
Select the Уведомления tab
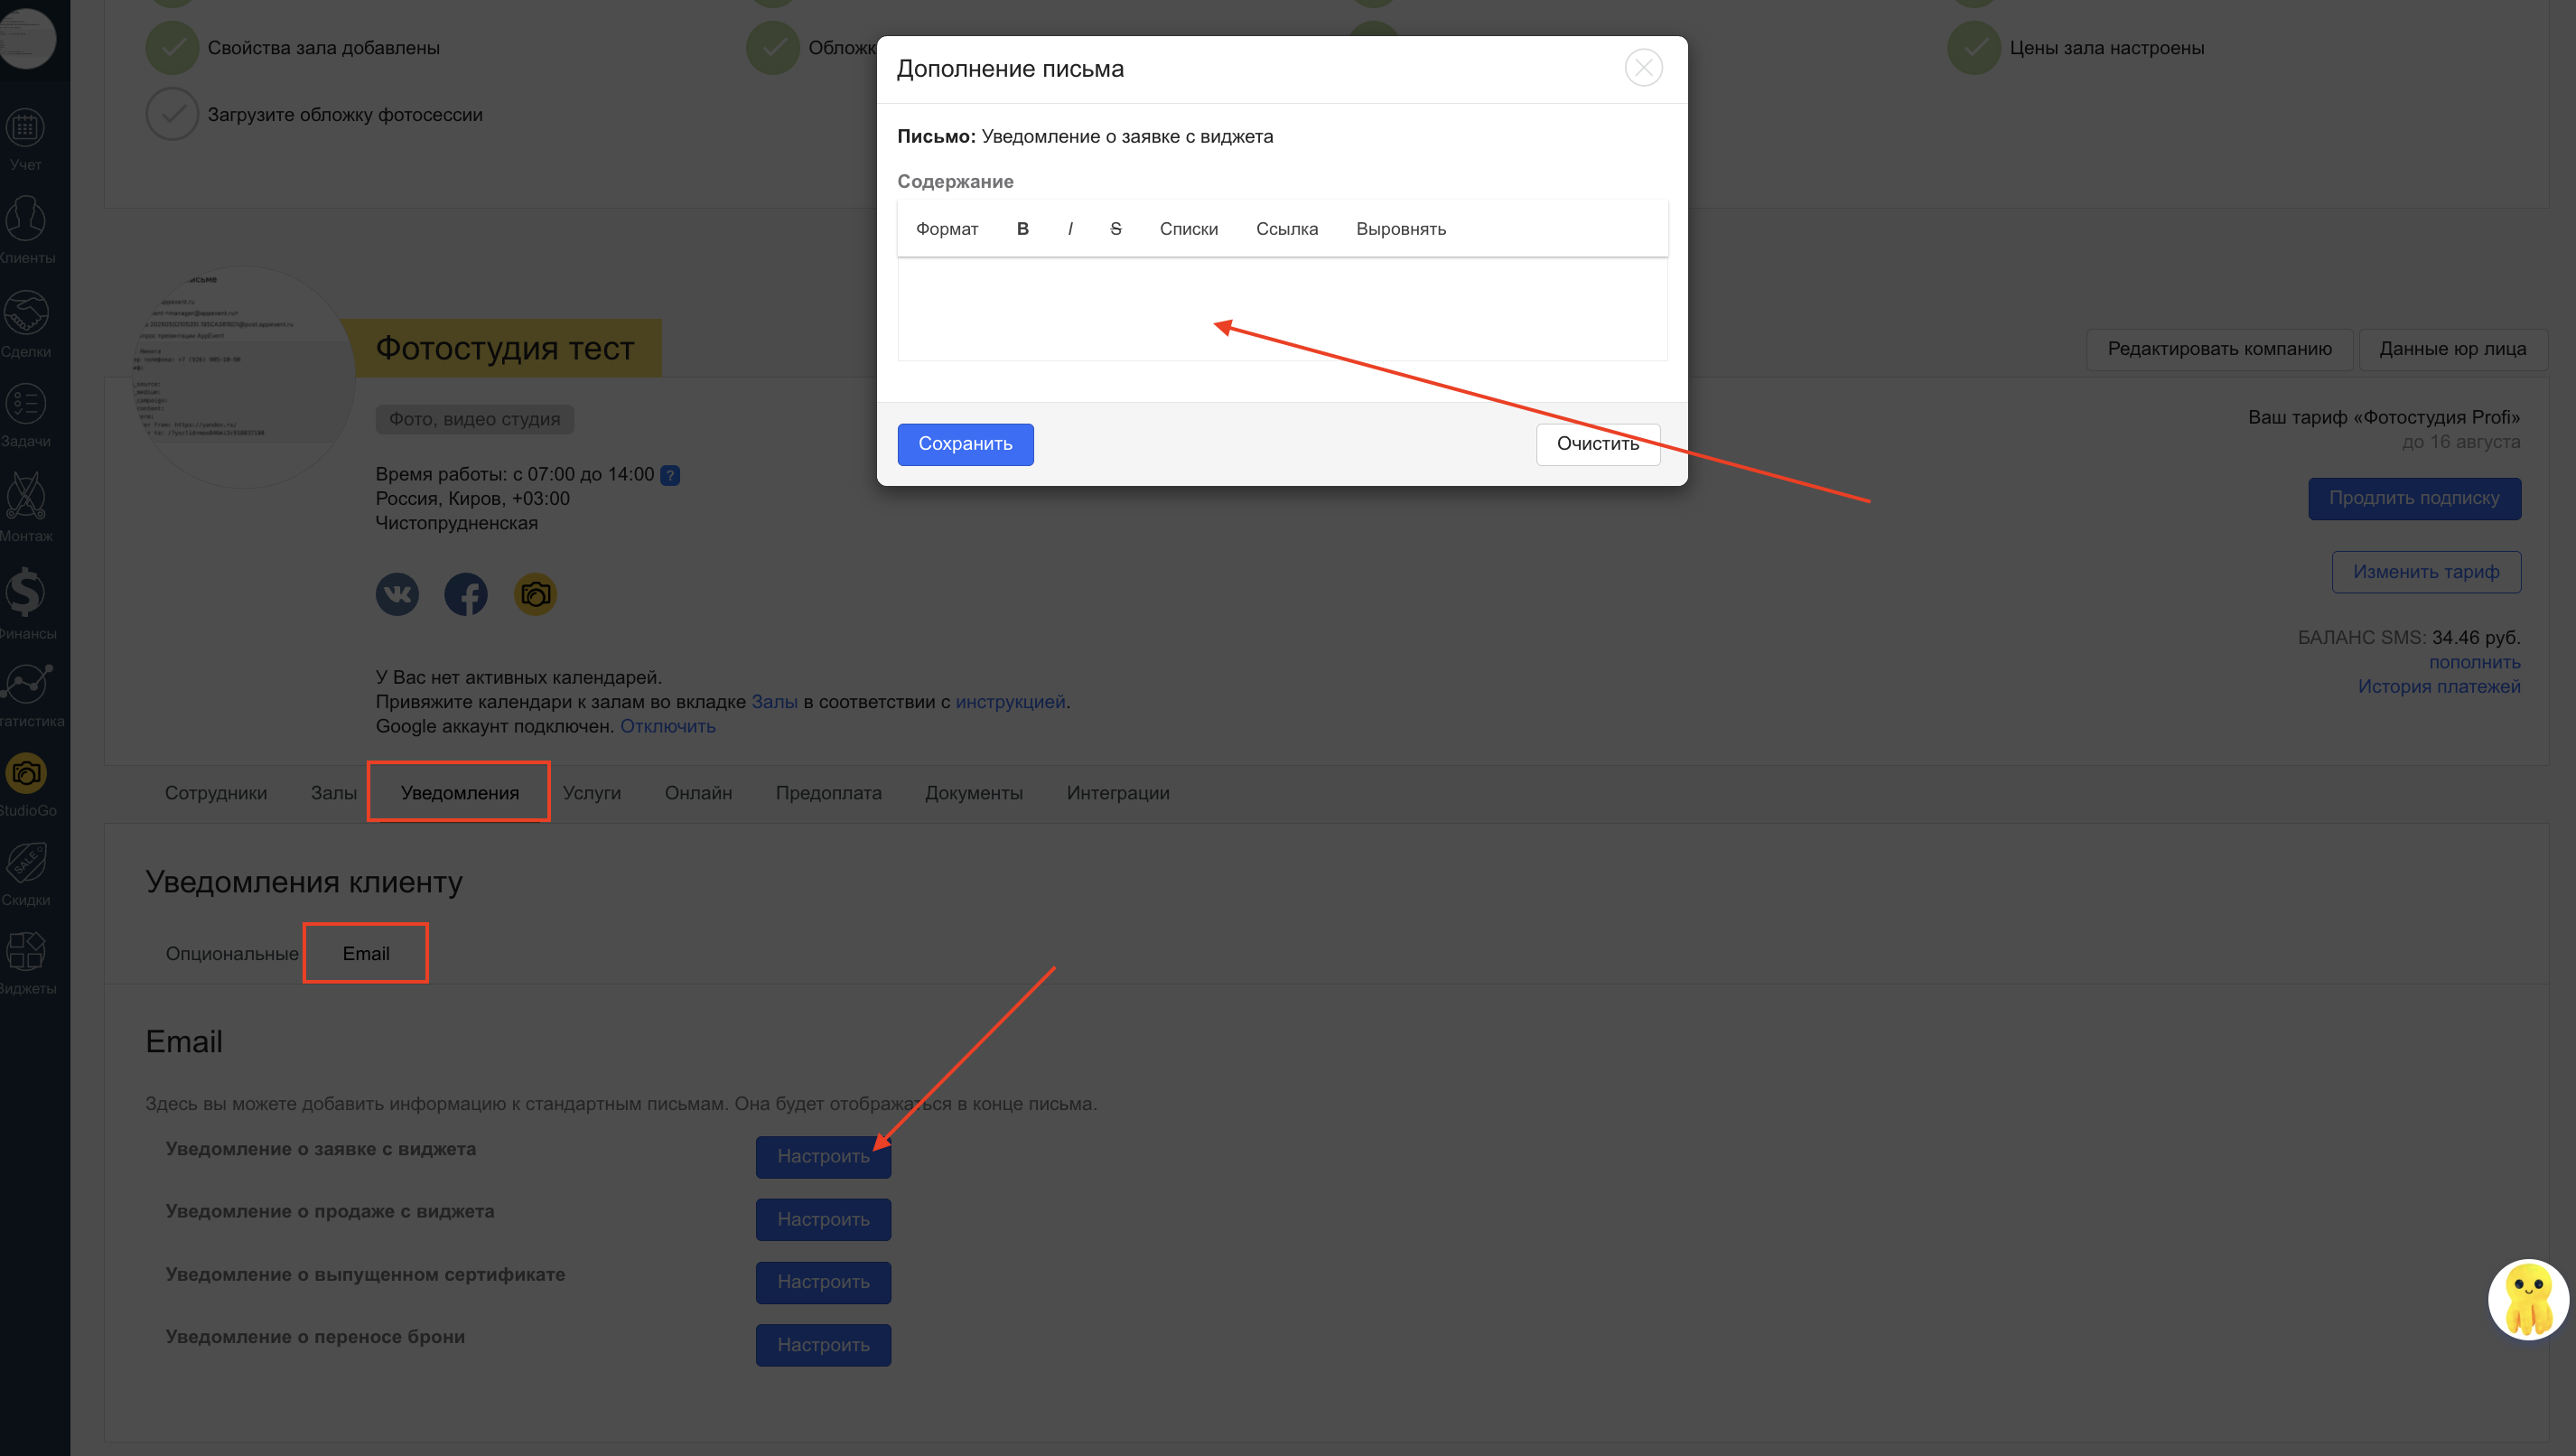(x=460, y=793)
